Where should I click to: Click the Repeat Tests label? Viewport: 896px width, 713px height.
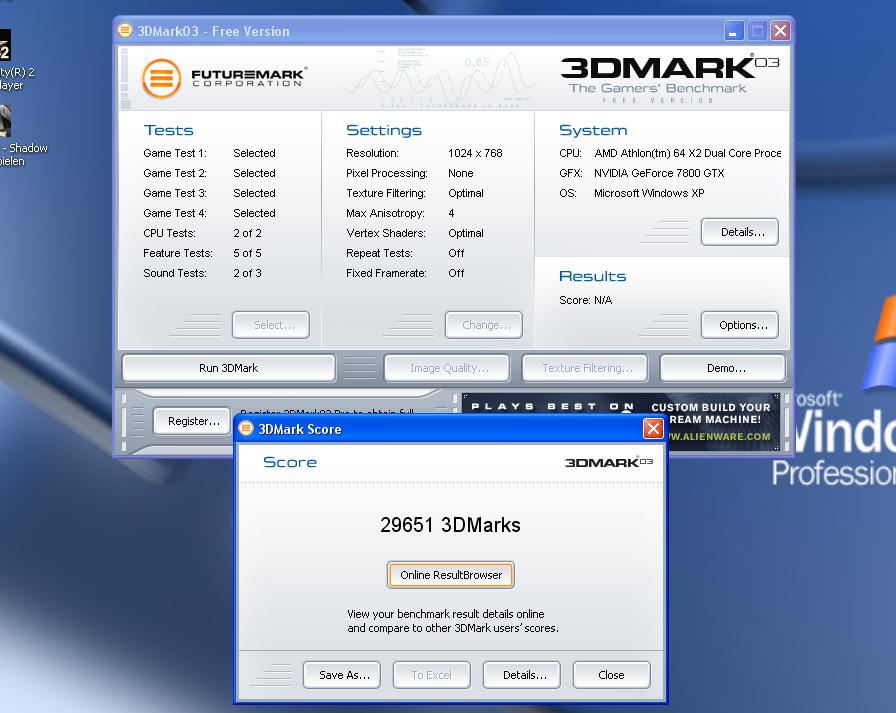[x=379, y=253]
